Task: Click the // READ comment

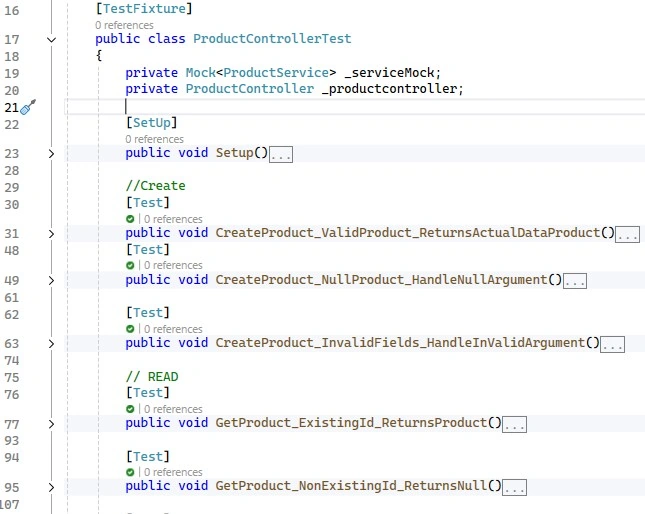Action: coord(152,377)
